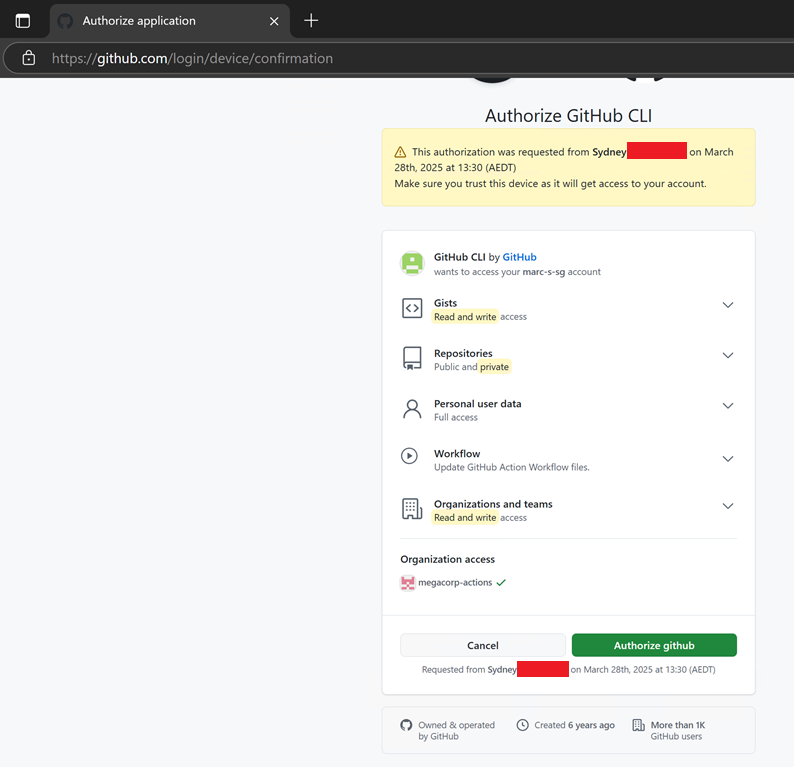Click the Repositories permission title

click(463, 353)
